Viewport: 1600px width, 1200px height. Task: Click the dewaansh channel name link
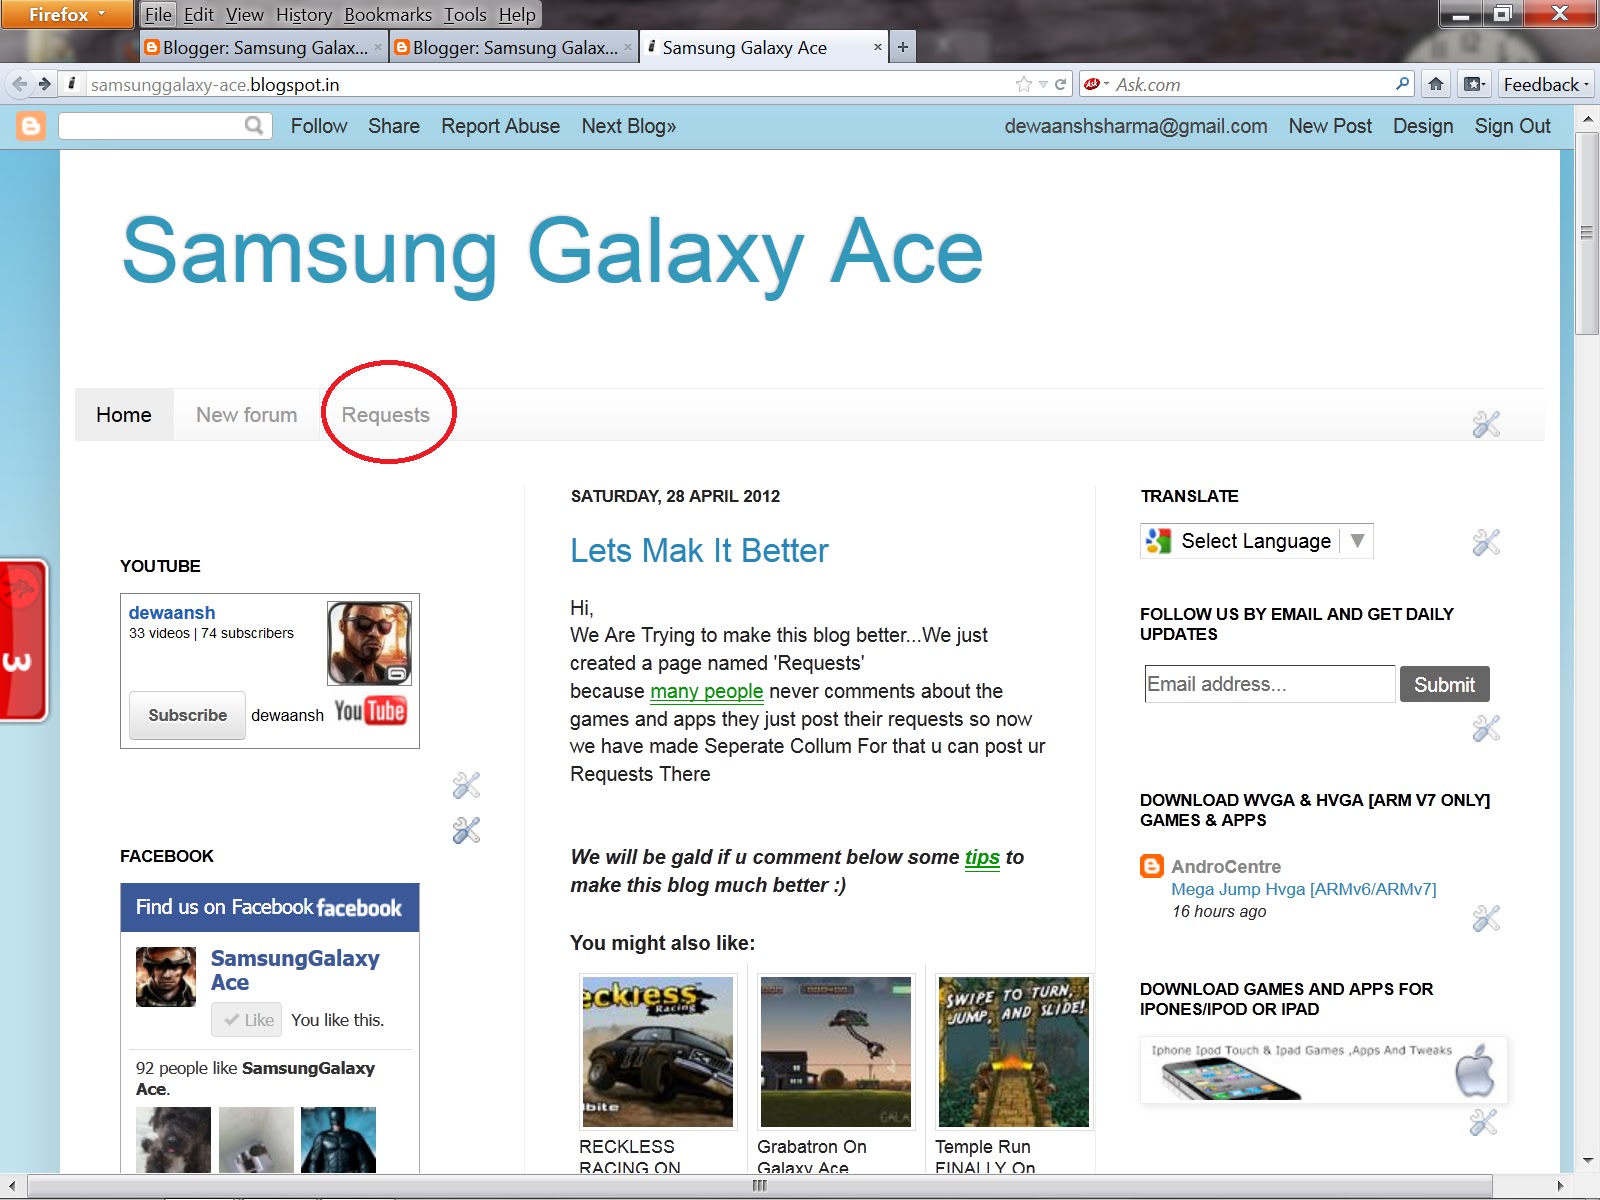point(172,612)
